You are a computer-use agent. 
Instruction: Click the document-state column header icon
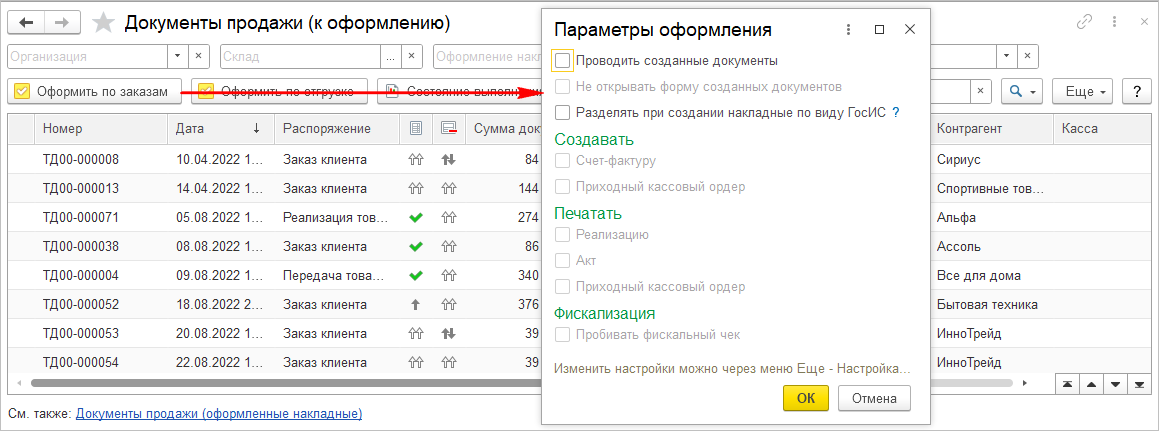pyautogui.click(x=415, y=129)
